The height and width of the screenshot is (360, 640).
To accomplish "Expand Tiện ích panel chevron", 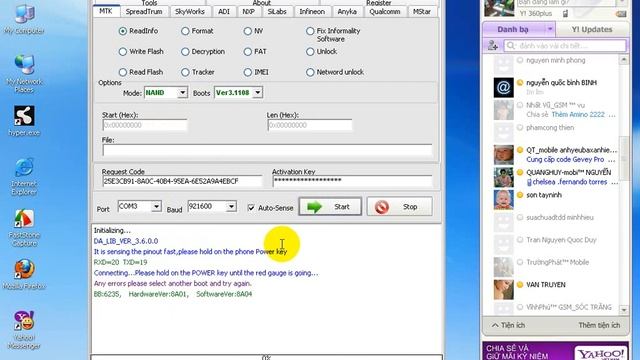I will 495,325.
